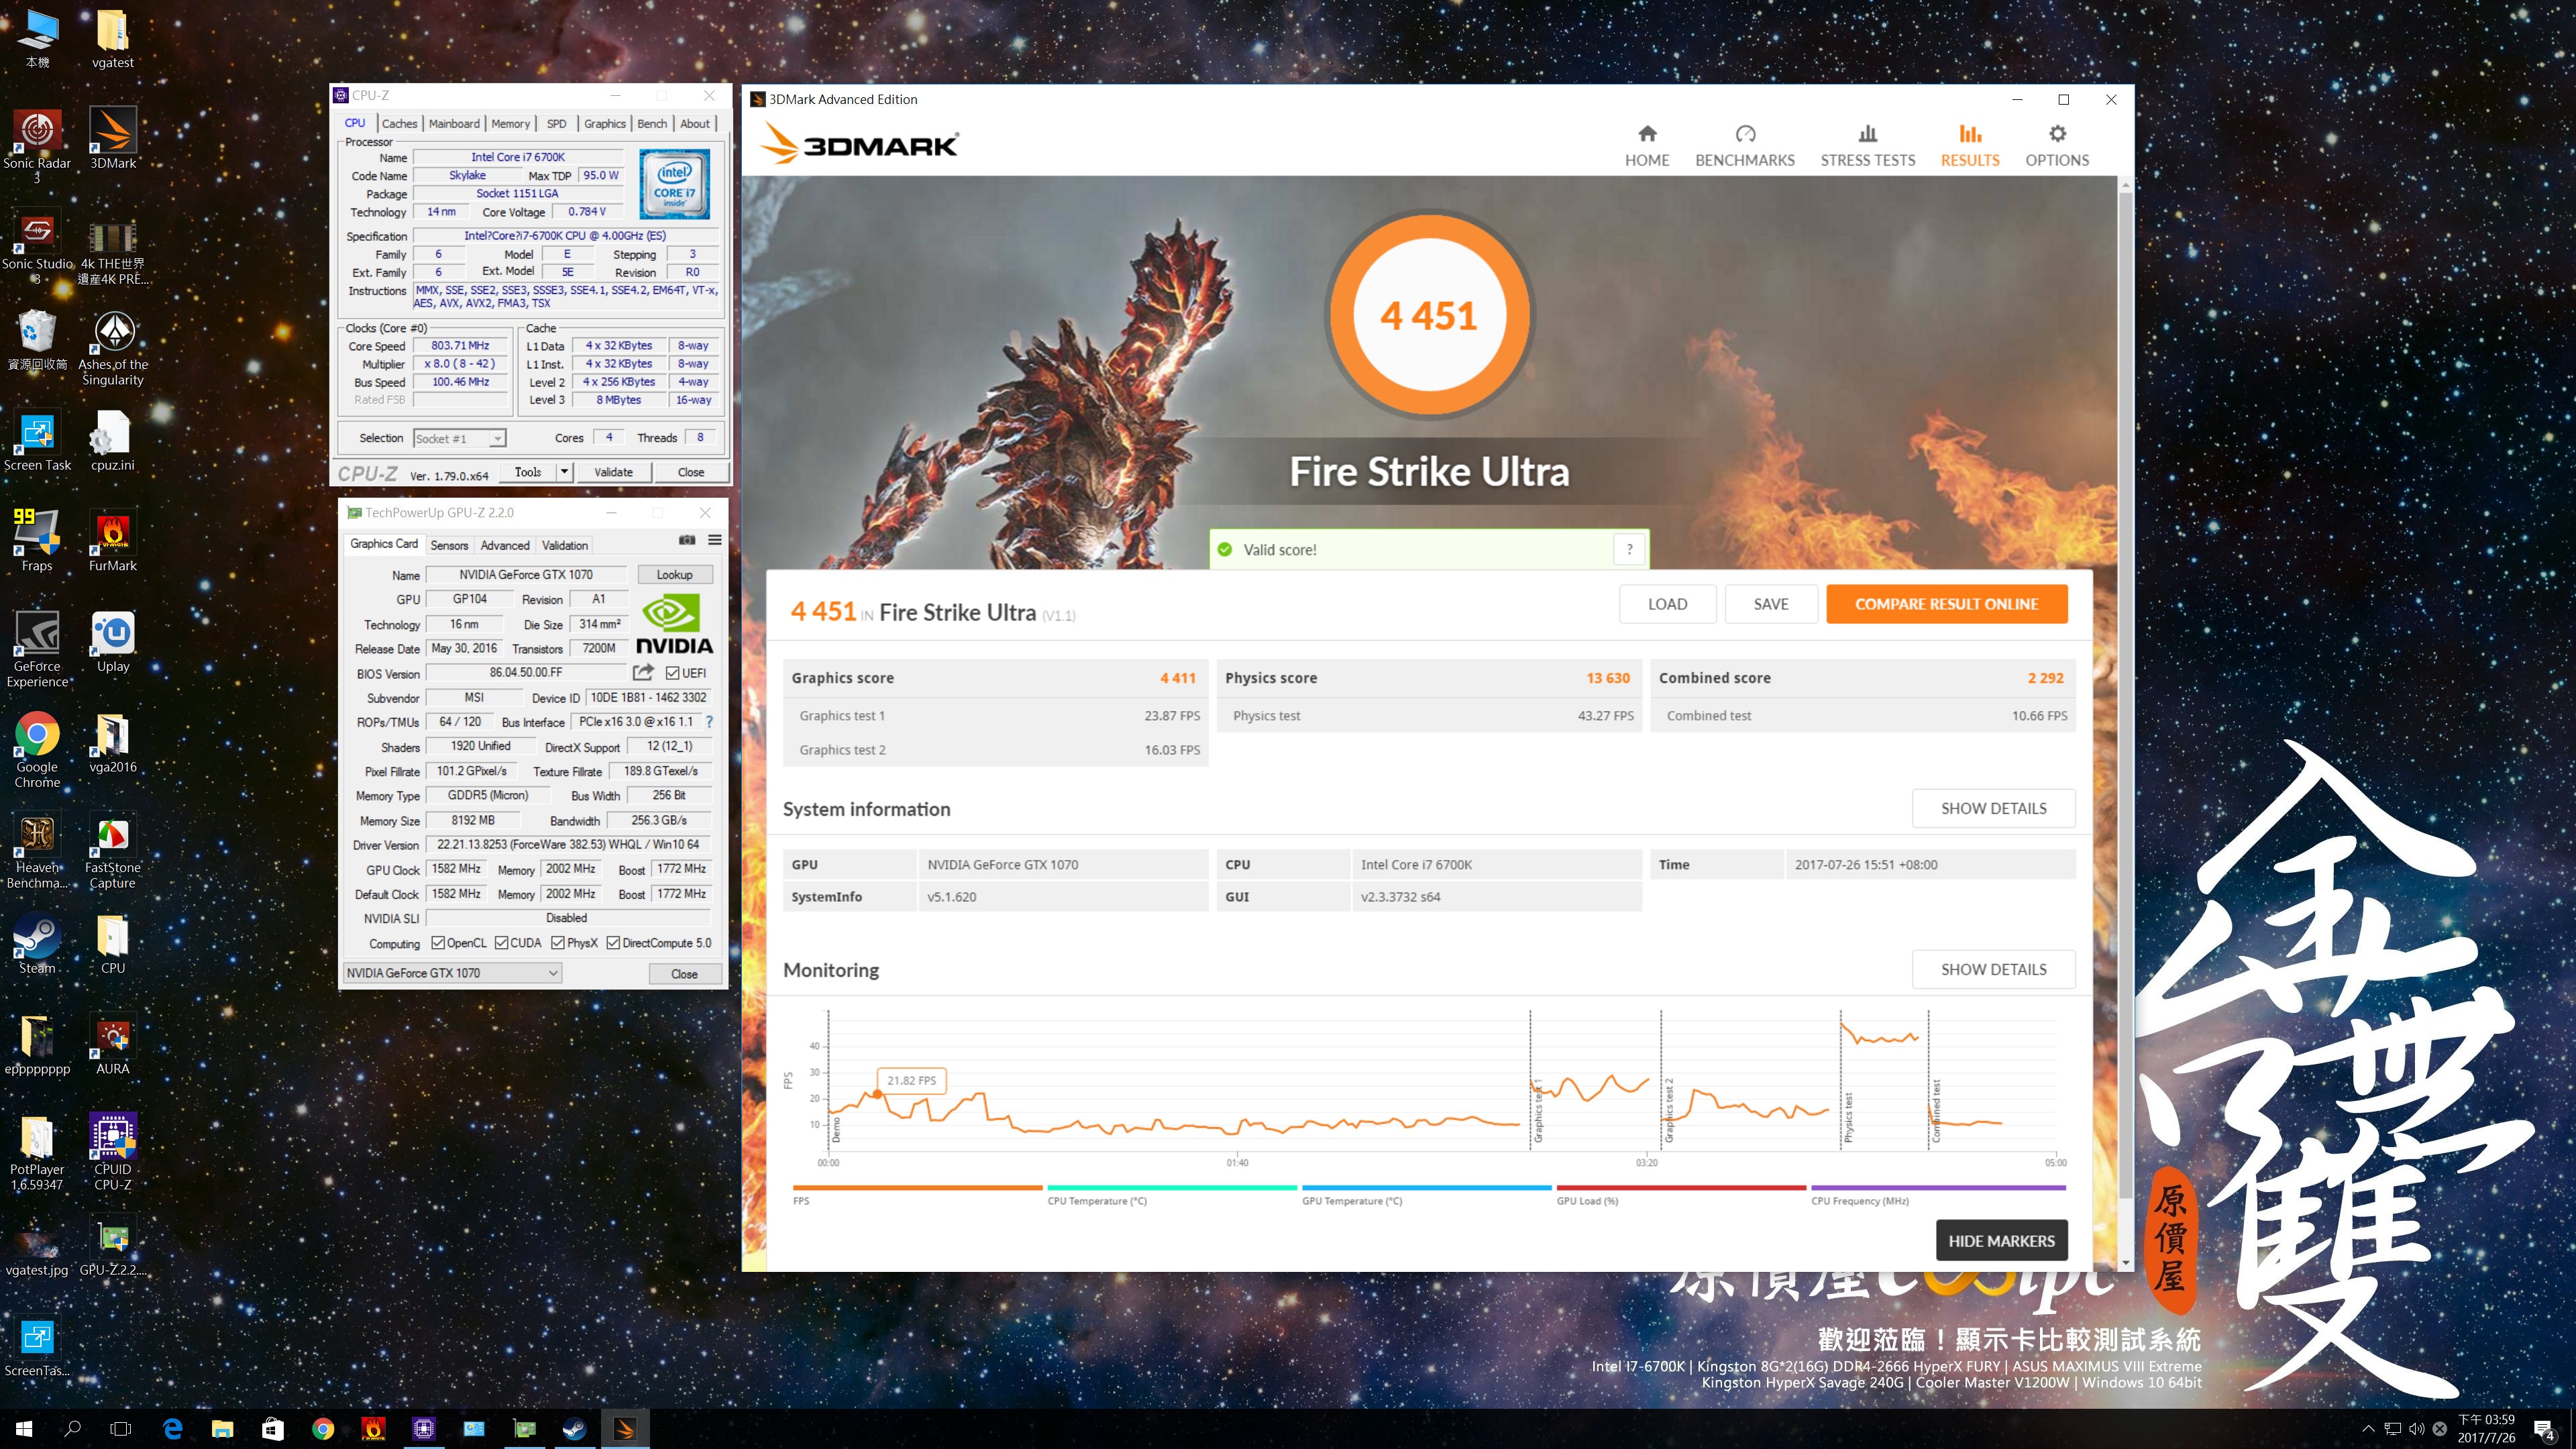
Task: Click the CPU Temperature legend bar
Action: coord(1171,1188)
